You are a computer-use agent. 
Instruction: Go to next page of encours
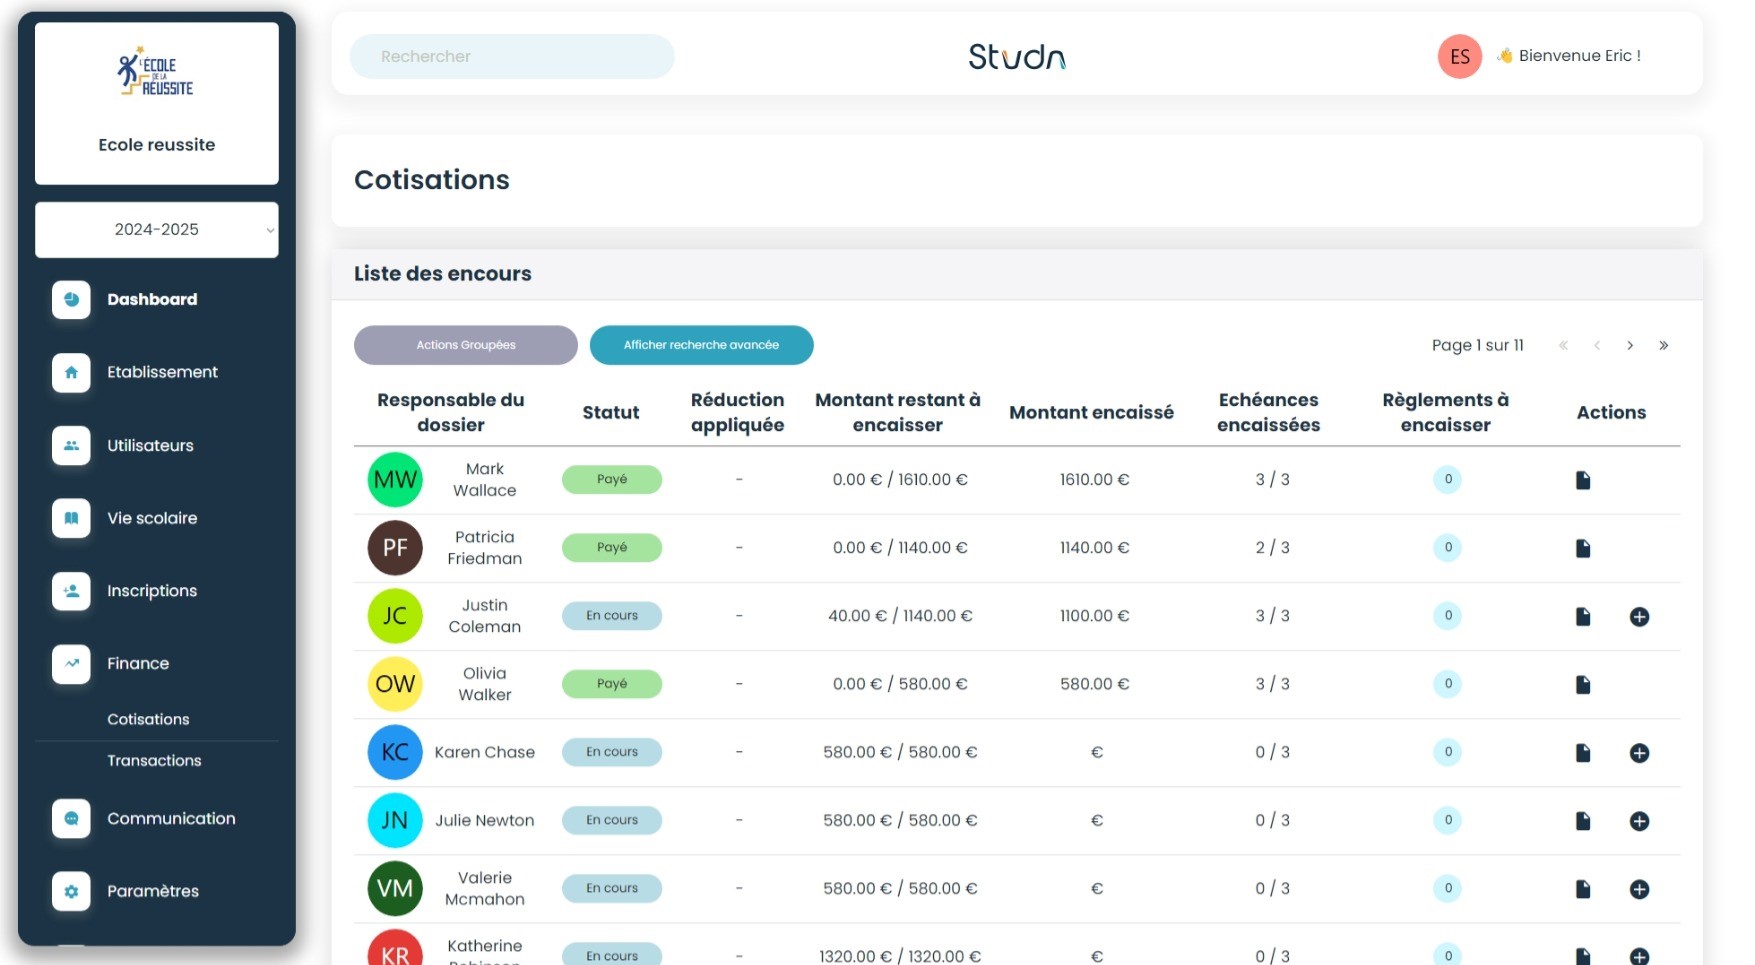click(x=1630, y=346)
